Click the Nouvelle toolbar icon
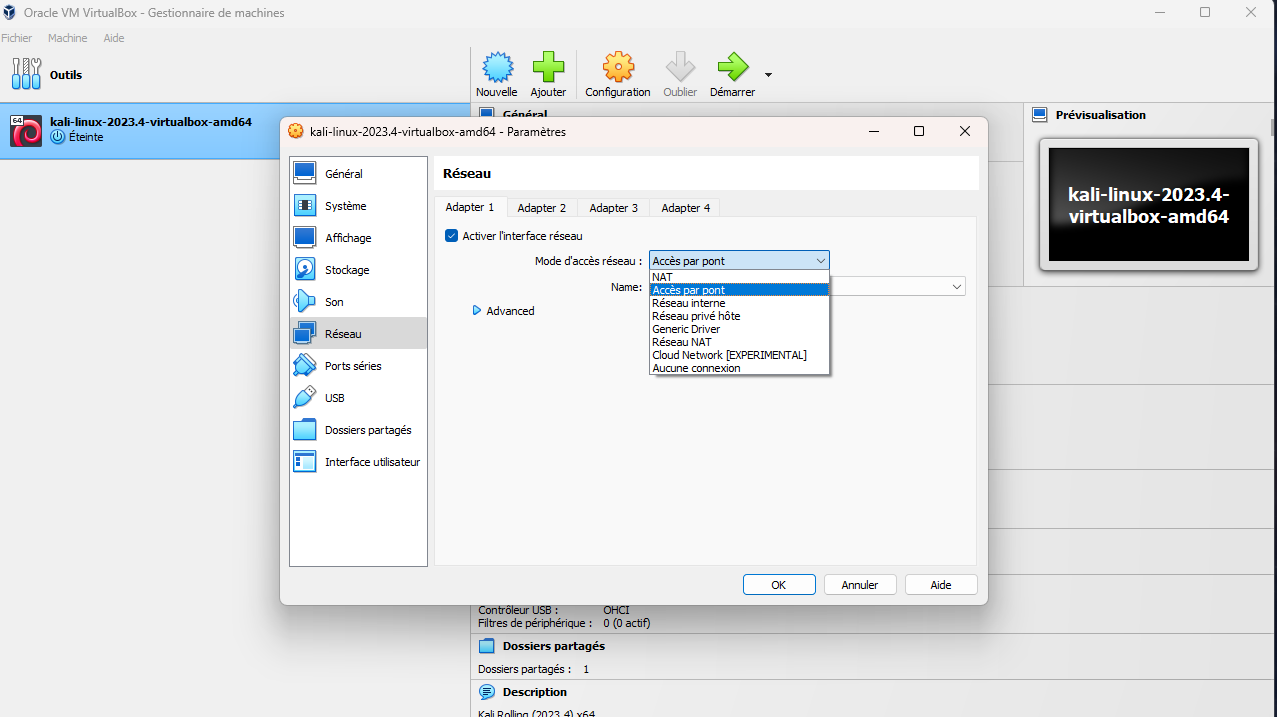 coord(497,68)
